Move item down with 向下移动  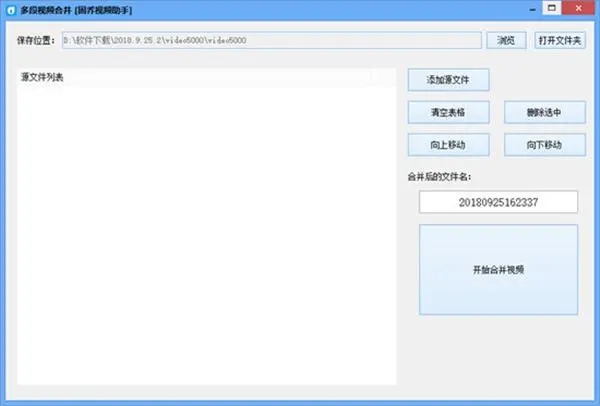(x=545, y=145)
